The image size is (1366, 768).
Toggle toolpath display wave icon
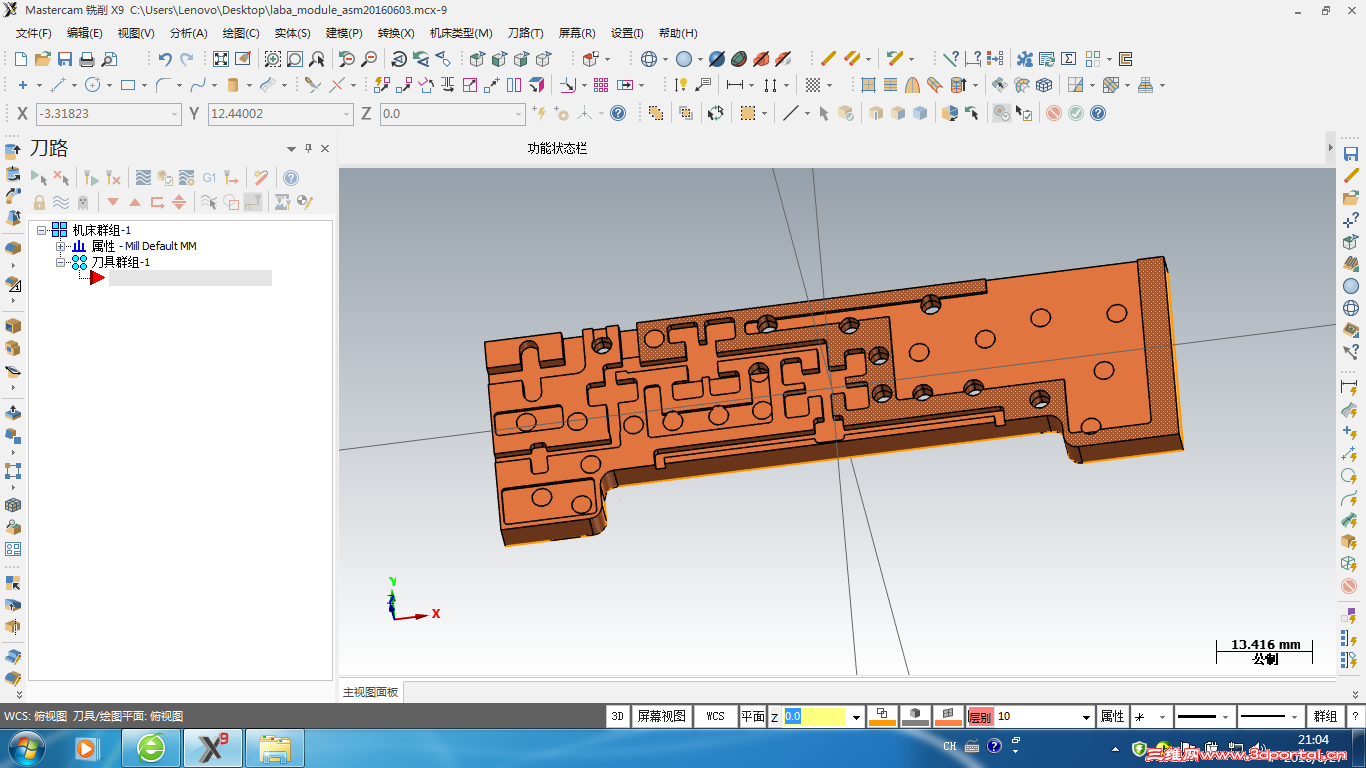point(61,202)
